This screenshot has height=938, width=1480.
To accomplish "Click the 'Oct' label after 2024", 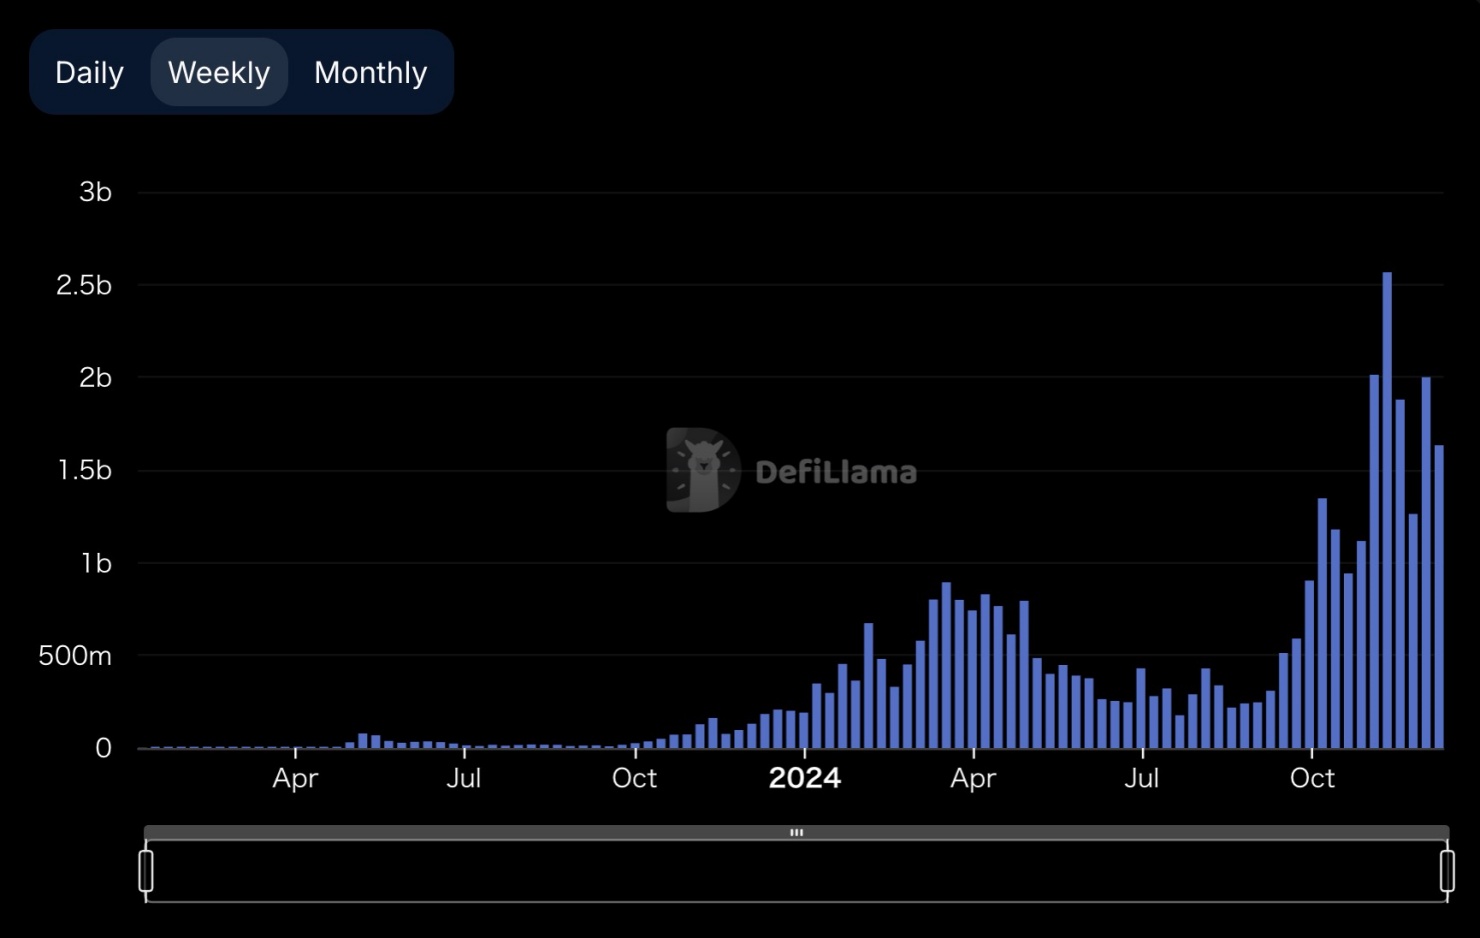I will point(1312,778).
